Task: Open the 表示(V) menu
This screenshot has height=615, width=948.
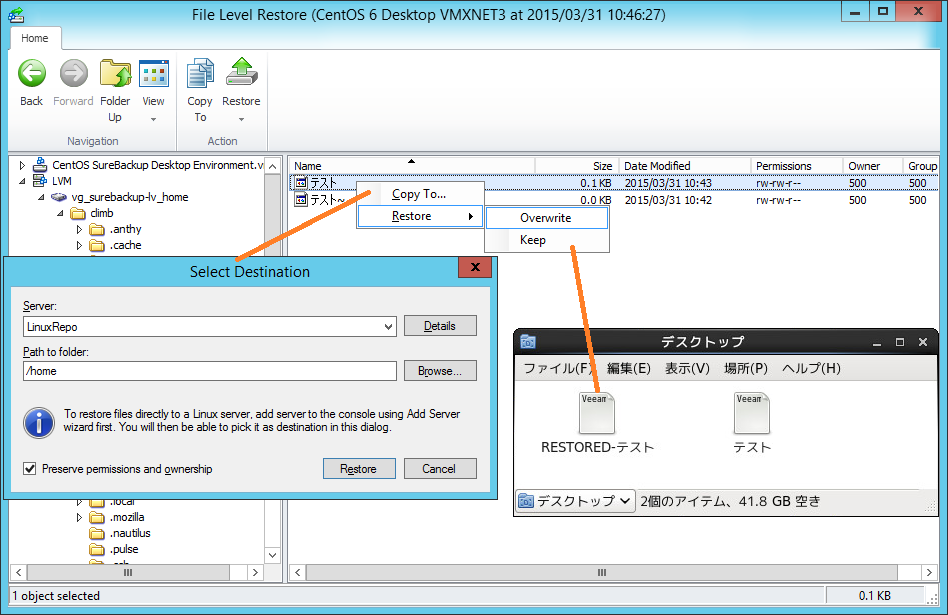Action: (x=687, y=368)
